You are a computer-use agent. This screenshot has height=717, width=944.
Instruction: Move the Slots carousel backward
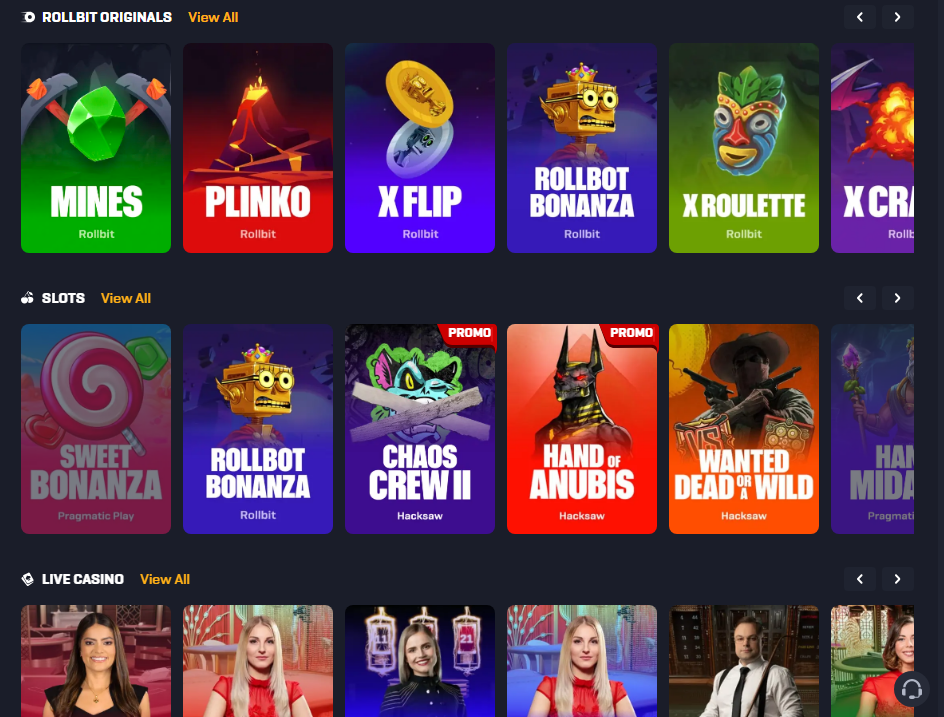[x=860, y=298]
